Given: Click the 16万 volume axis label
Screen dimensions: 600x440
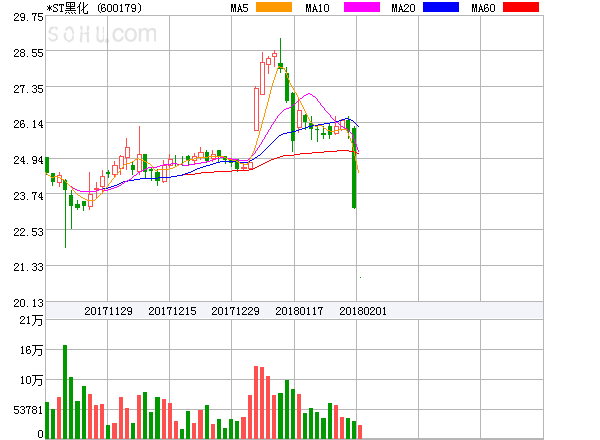Looking at the screenshot, I should 31,350.
